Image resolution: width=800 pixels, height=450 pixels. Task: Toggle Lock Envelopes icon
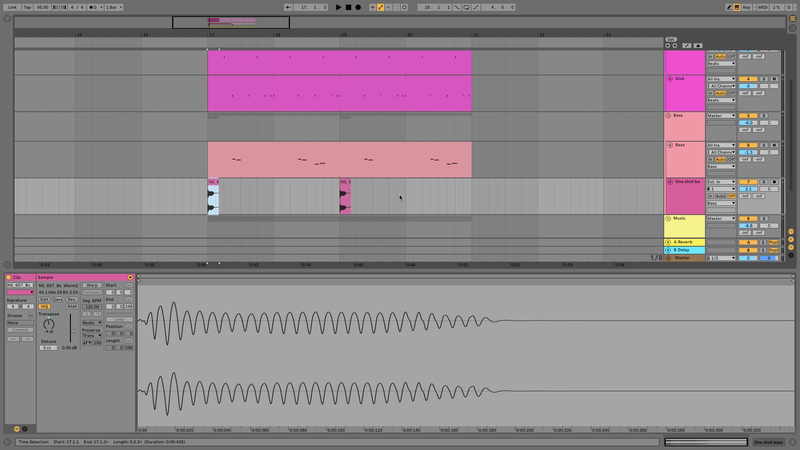coord(698,45)
